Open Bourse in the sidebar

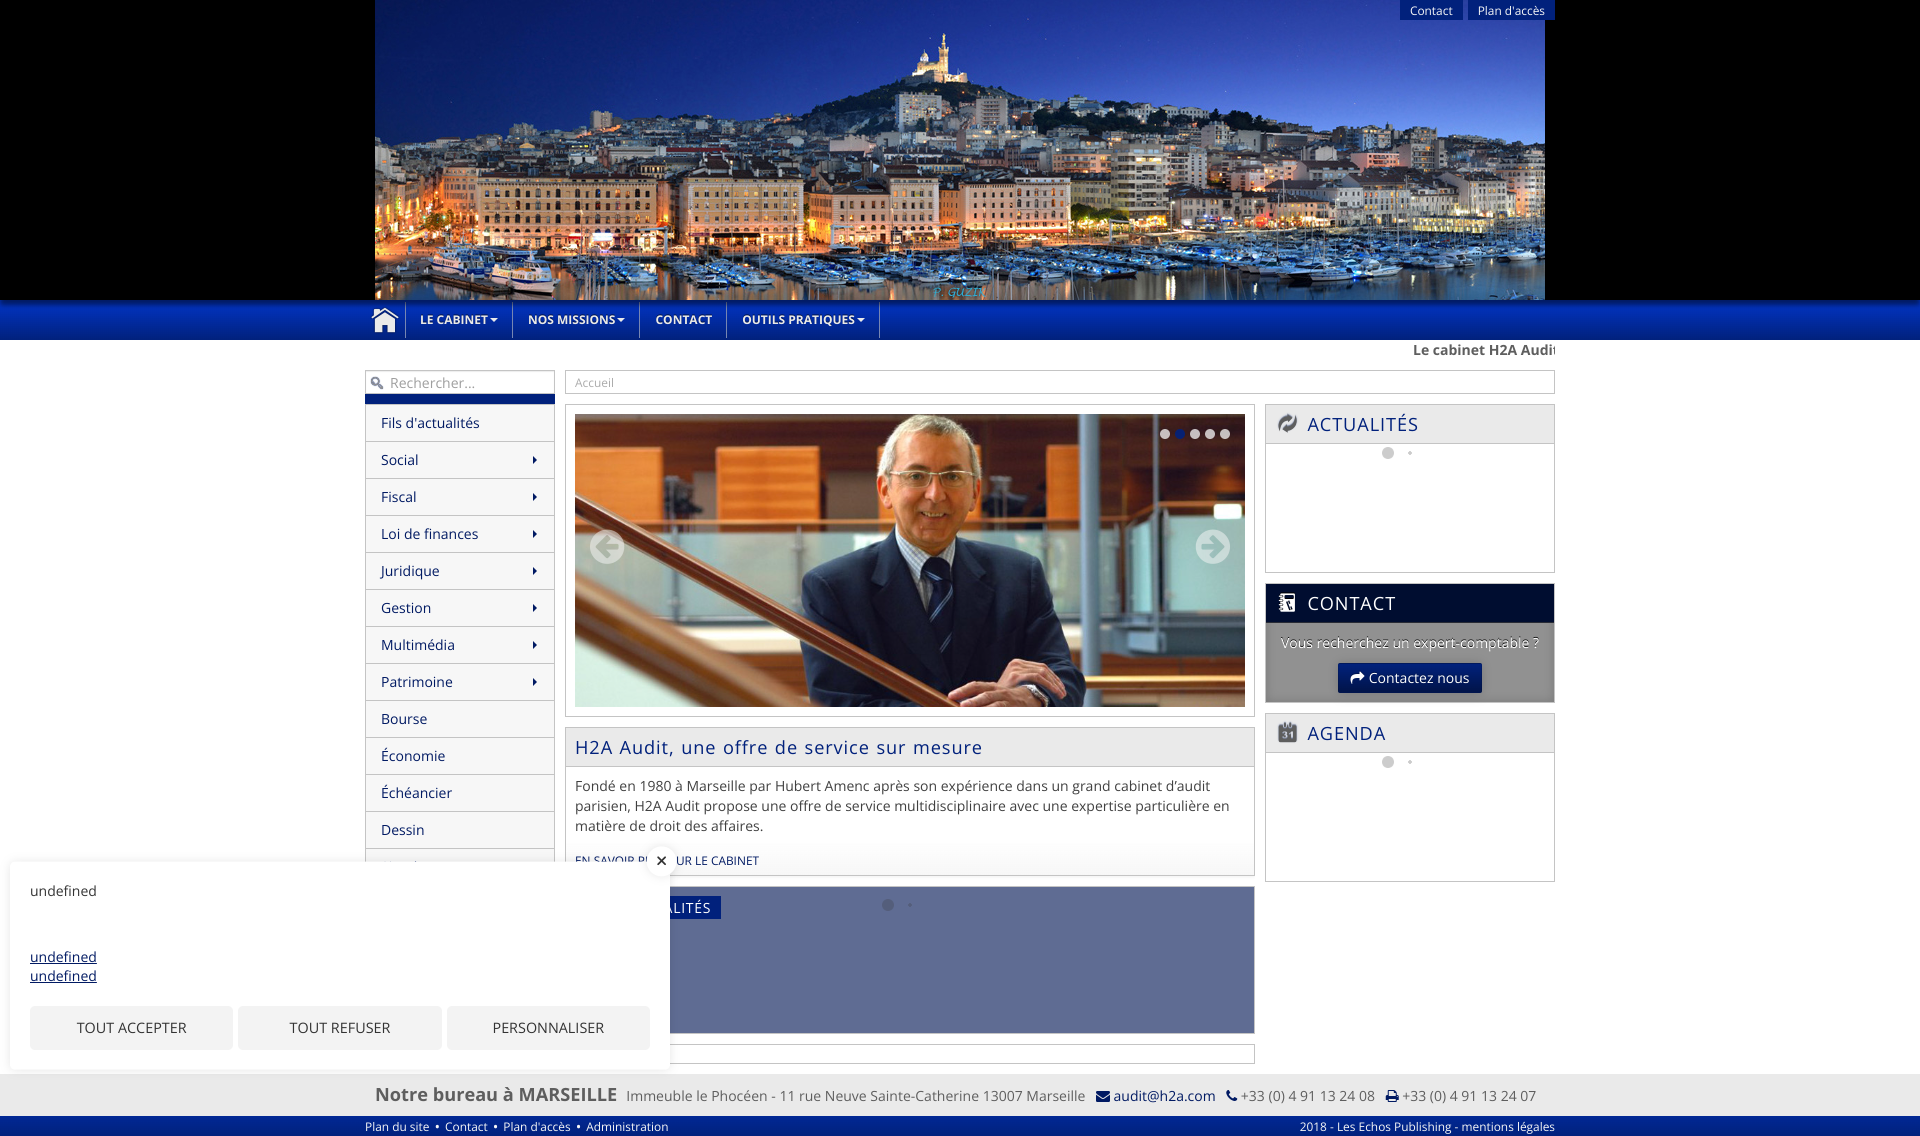click(x=460, y=719)
